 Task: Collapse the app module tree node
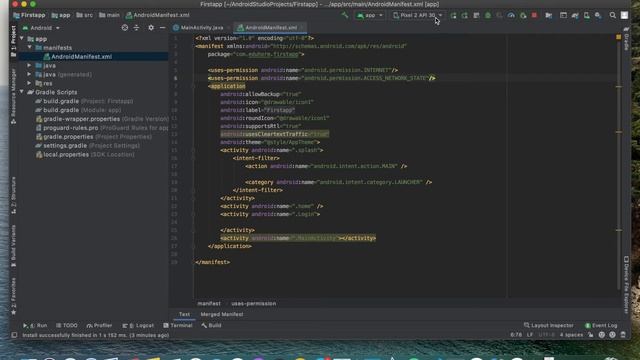click(22, 39)
